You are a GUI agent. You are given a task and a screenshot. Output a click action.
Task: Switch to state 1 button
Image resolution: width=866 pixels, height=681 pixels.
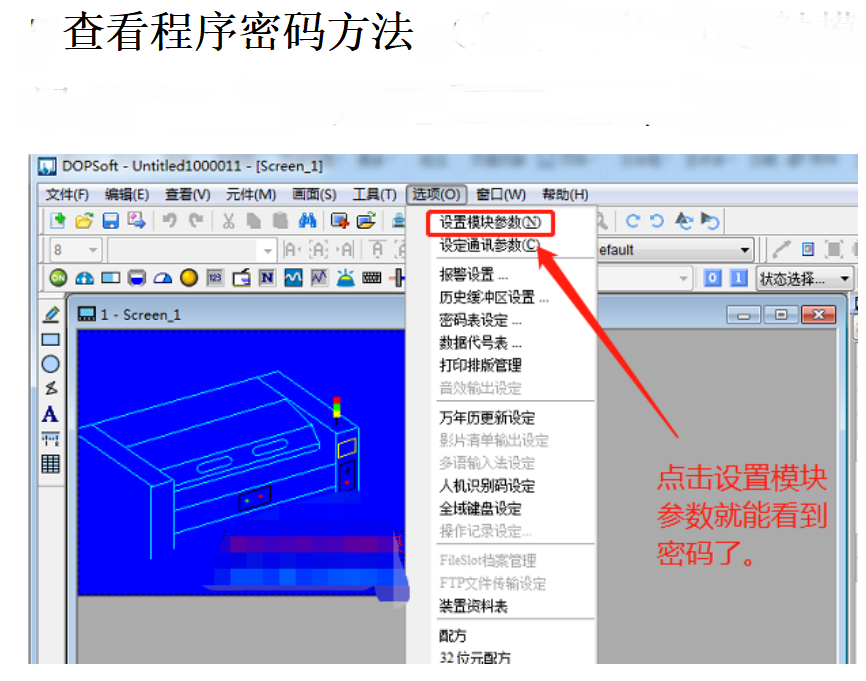738,278
